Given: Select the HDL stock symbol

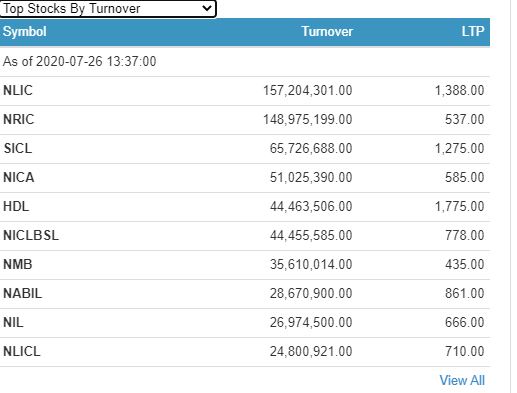Looking at the screenshot, I should tap(16, 206).
